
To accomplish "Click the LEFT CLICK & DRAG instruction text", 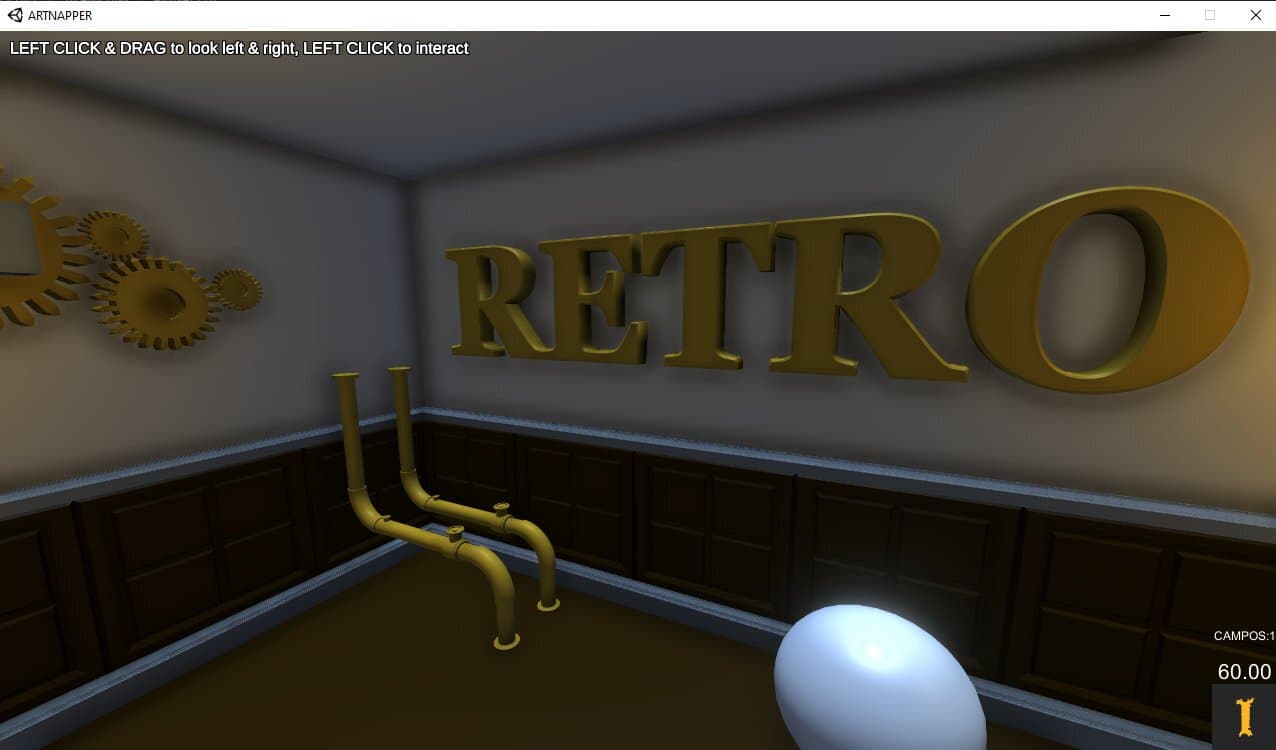I will tap(239, 48).
